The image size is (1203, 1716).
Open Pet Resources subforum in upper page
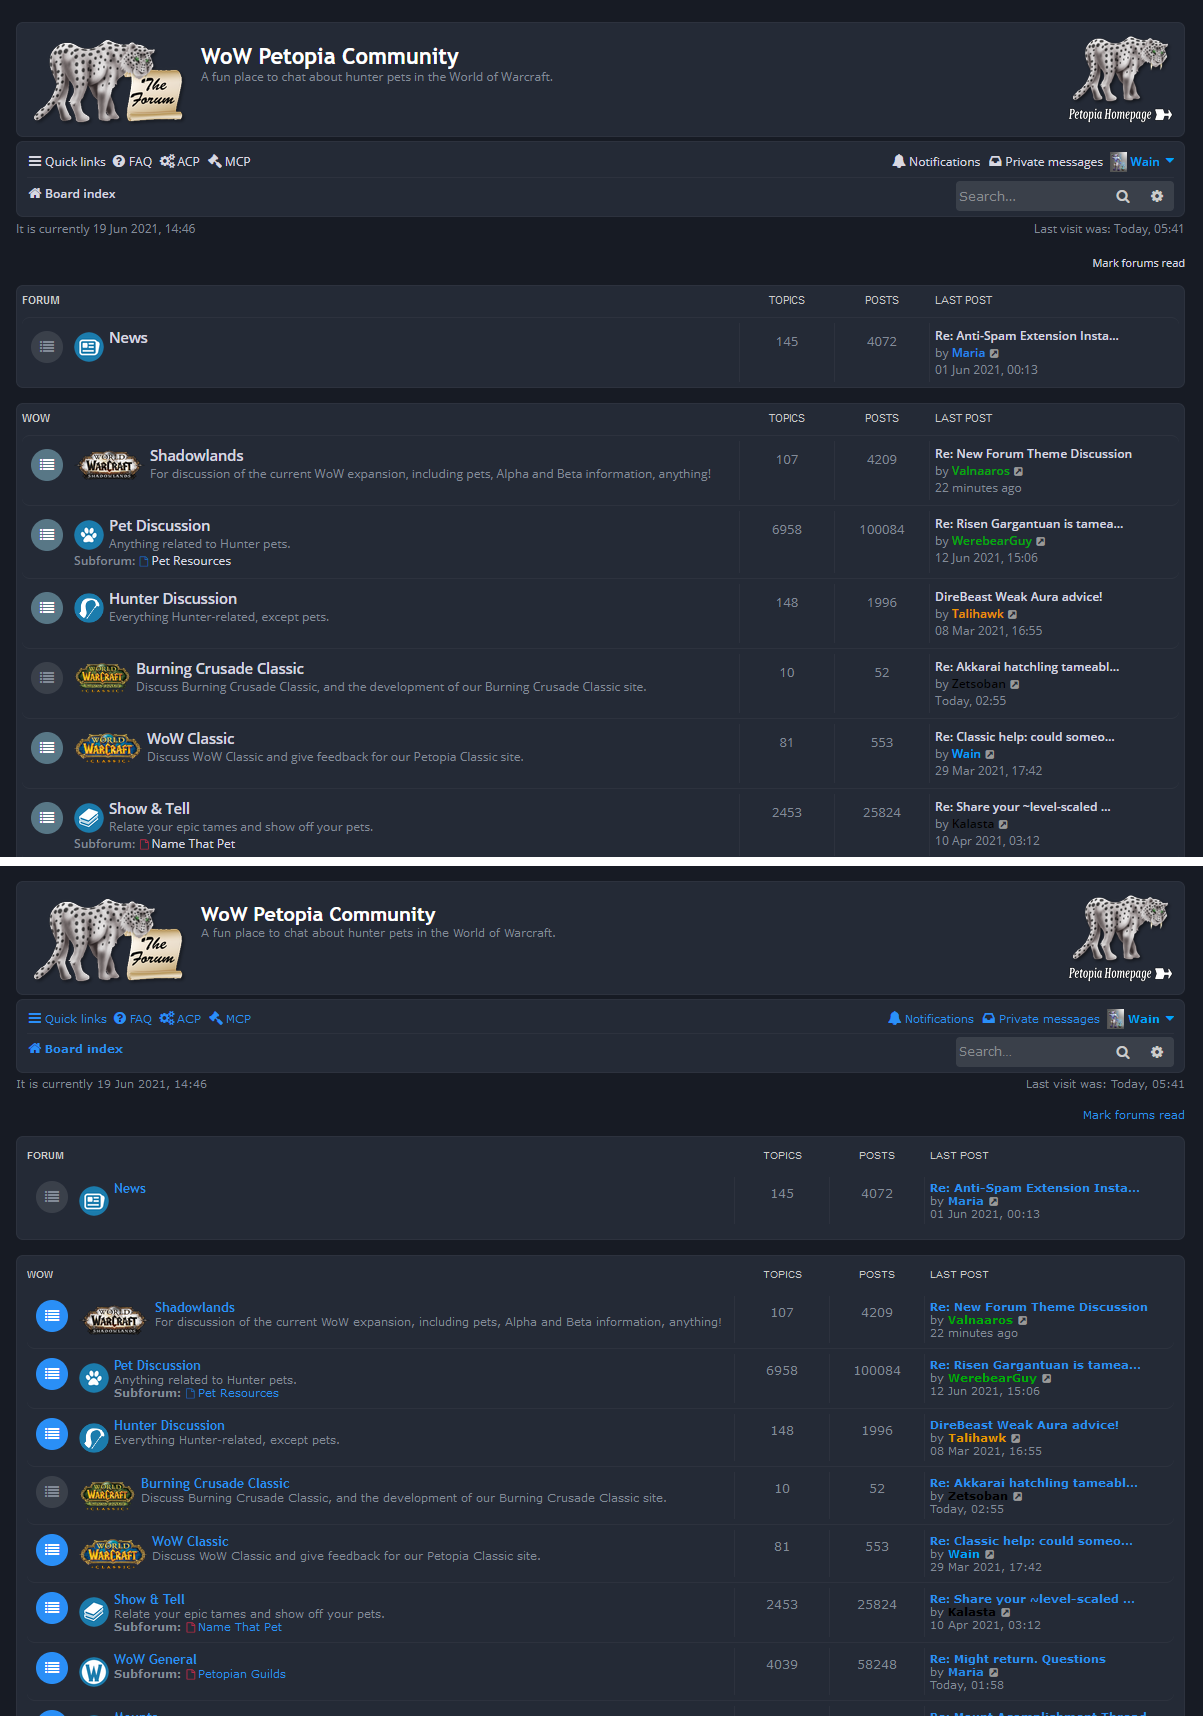tap(191, 562)
